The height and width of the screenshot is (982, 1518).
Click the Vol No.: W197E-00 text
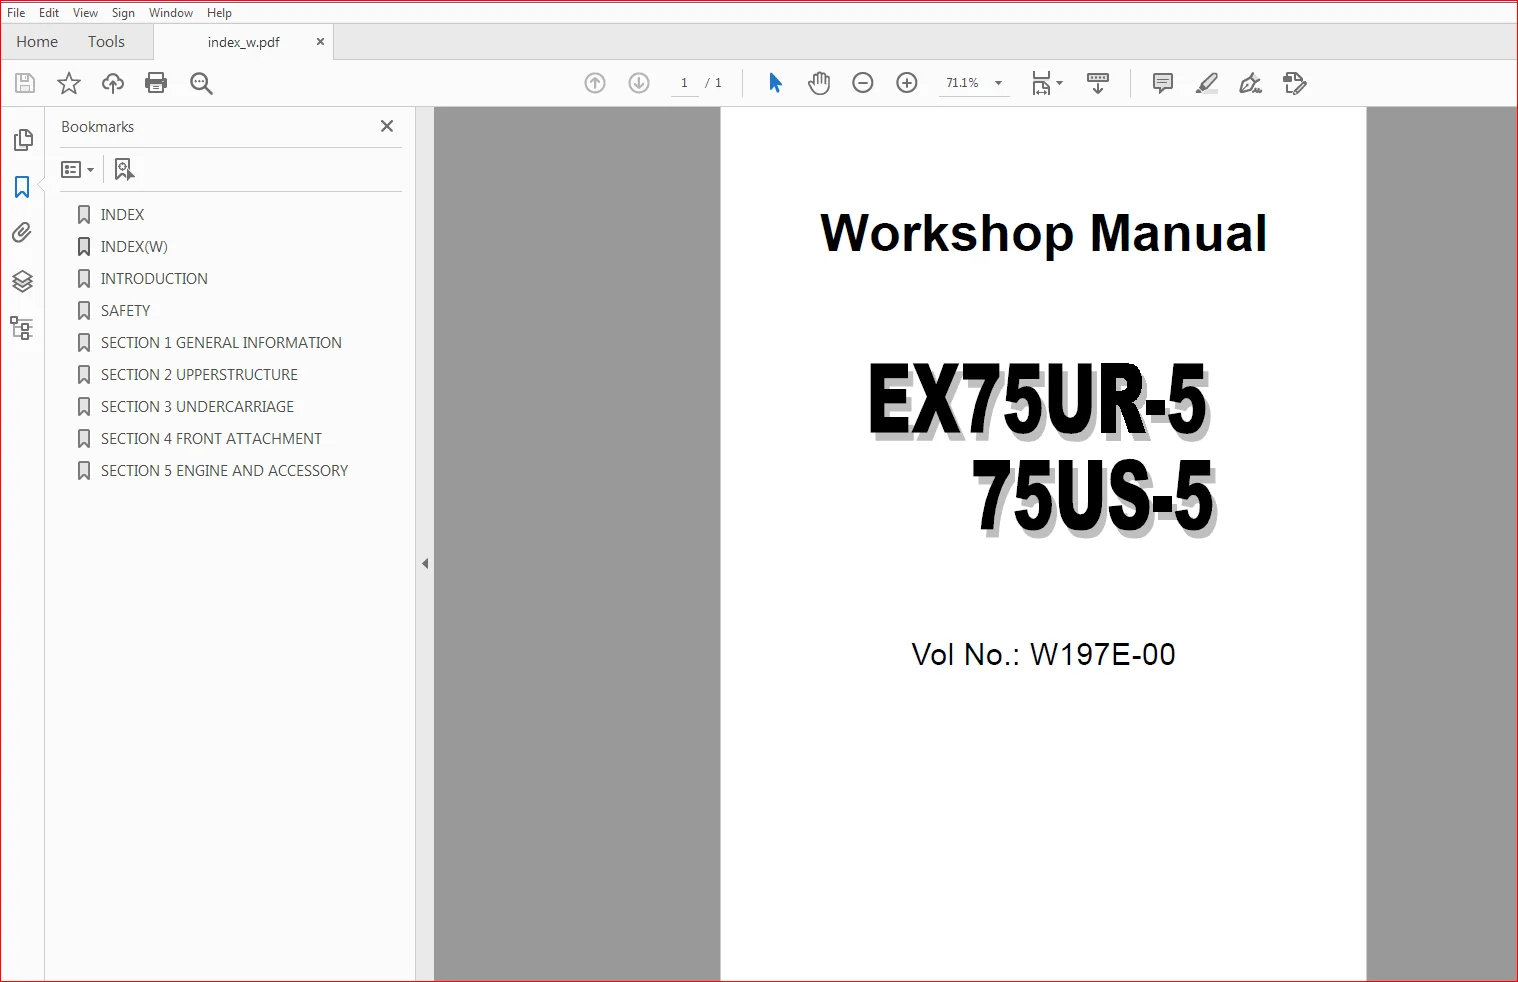coord(1043,655)
